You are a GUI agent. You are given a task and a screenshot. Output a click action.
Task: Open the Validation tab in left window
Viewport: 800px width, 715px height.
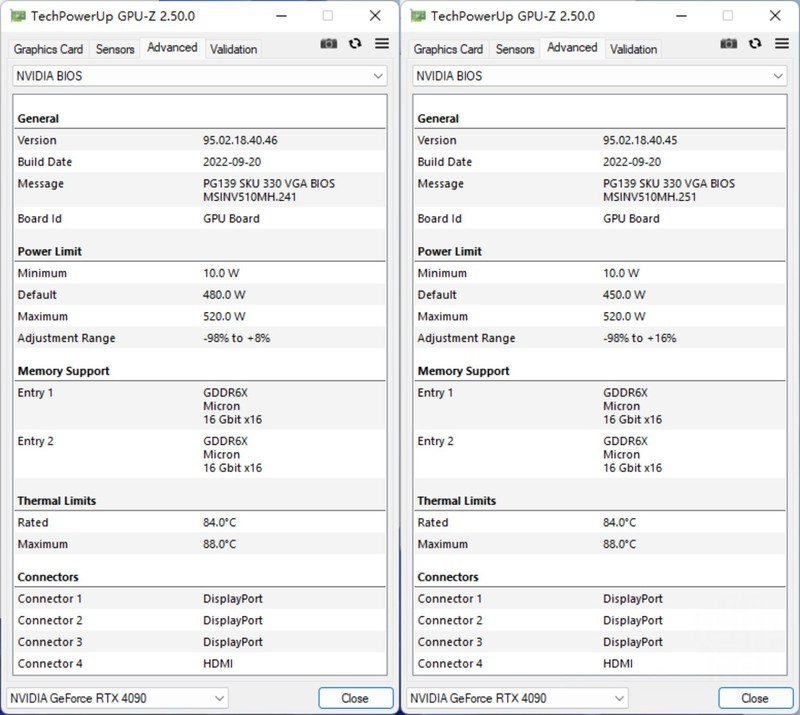(233, 48)
